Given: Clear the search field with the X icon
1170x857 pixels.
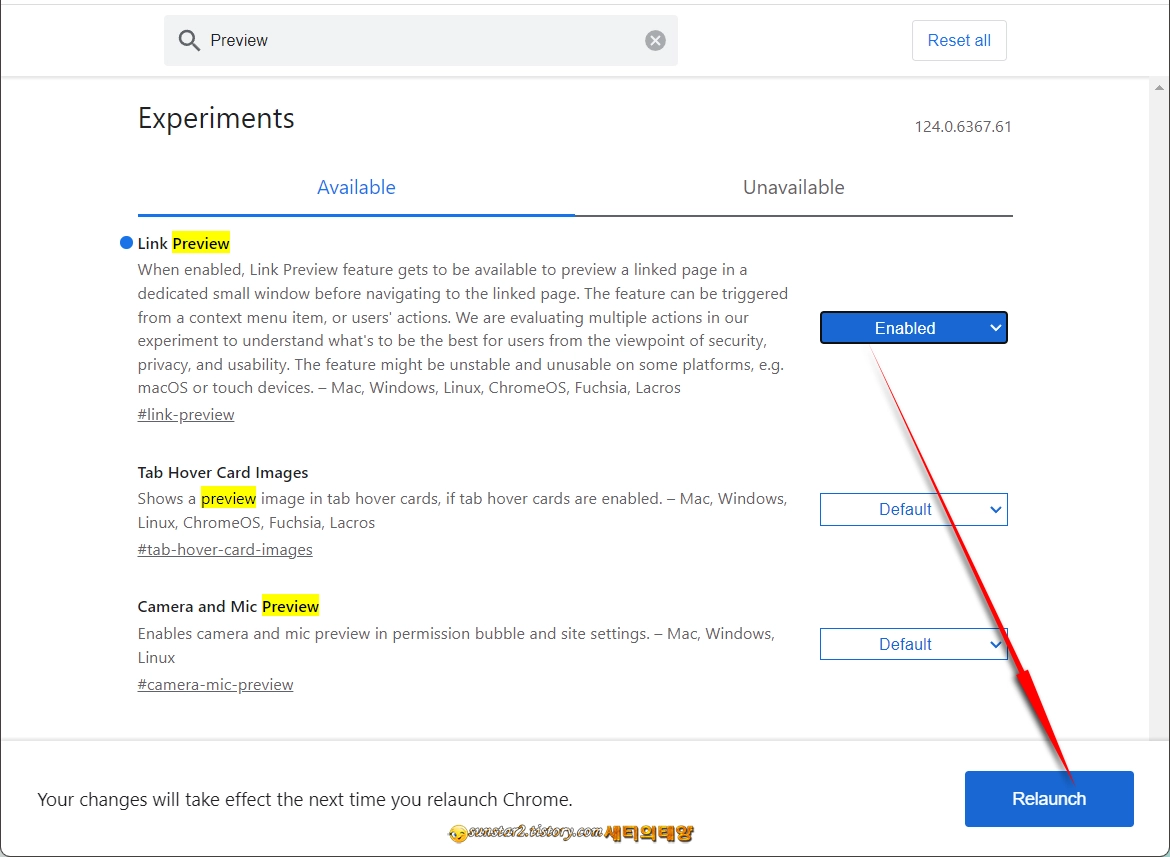Looking at the screenshot, I should point(655,40).
